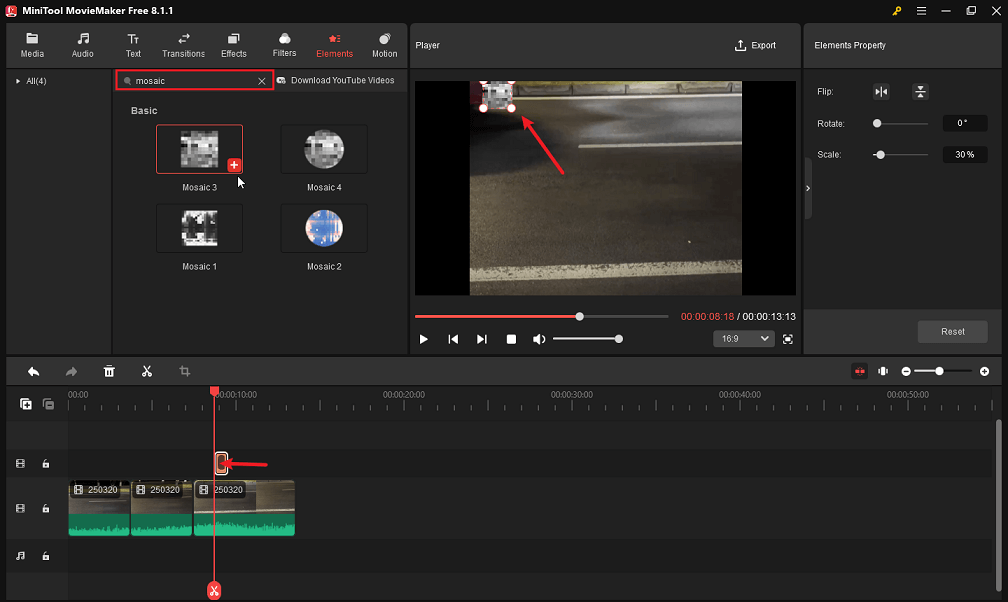
Task: Click the Scale 30% value field
Action: (x=964, y=154)
